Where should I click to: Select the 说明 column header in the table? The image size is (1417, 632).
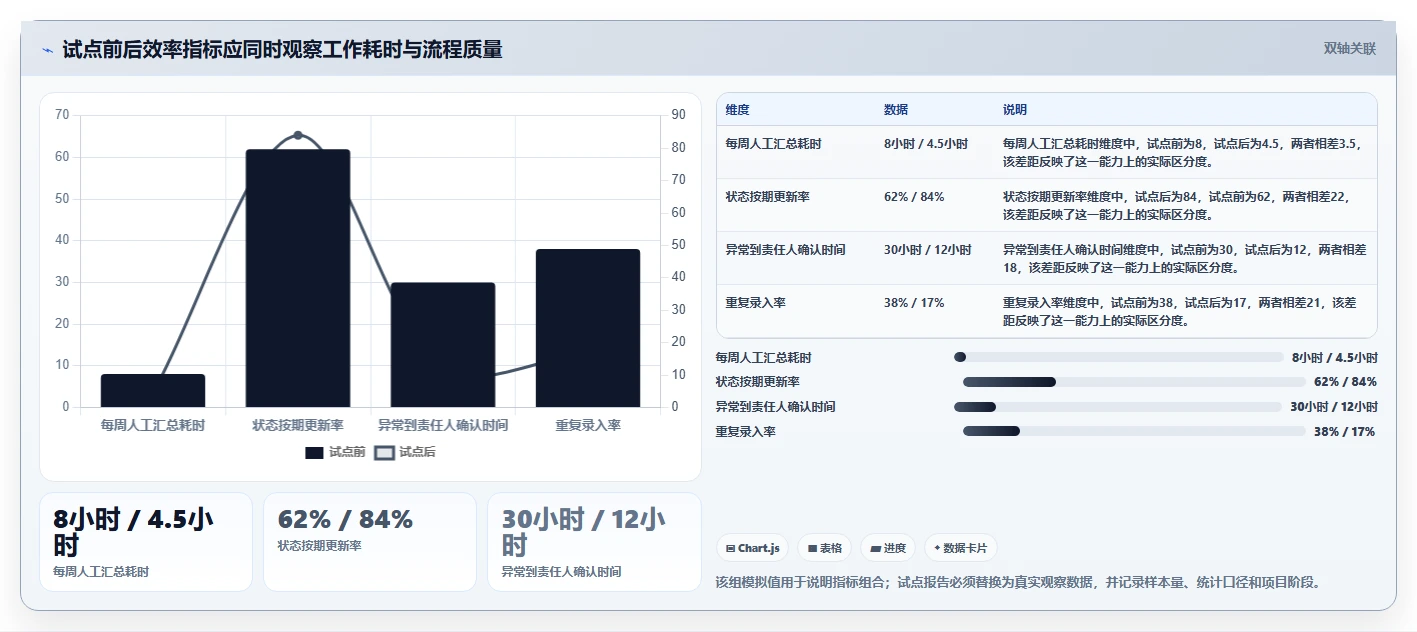(1015, 110)
